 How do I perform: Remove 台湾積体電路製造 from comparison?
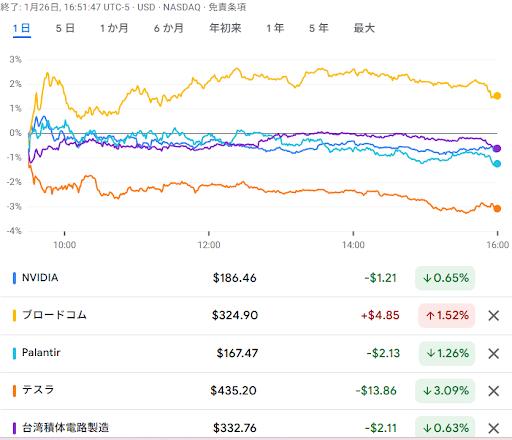click(493, 428)
